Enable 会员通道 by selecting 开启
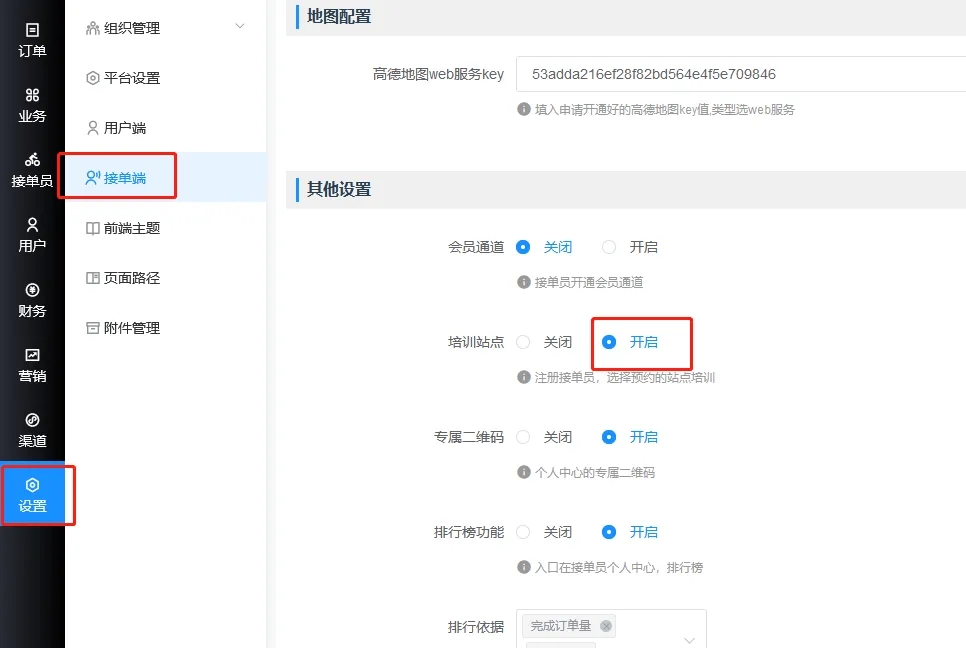 (609, 247)
